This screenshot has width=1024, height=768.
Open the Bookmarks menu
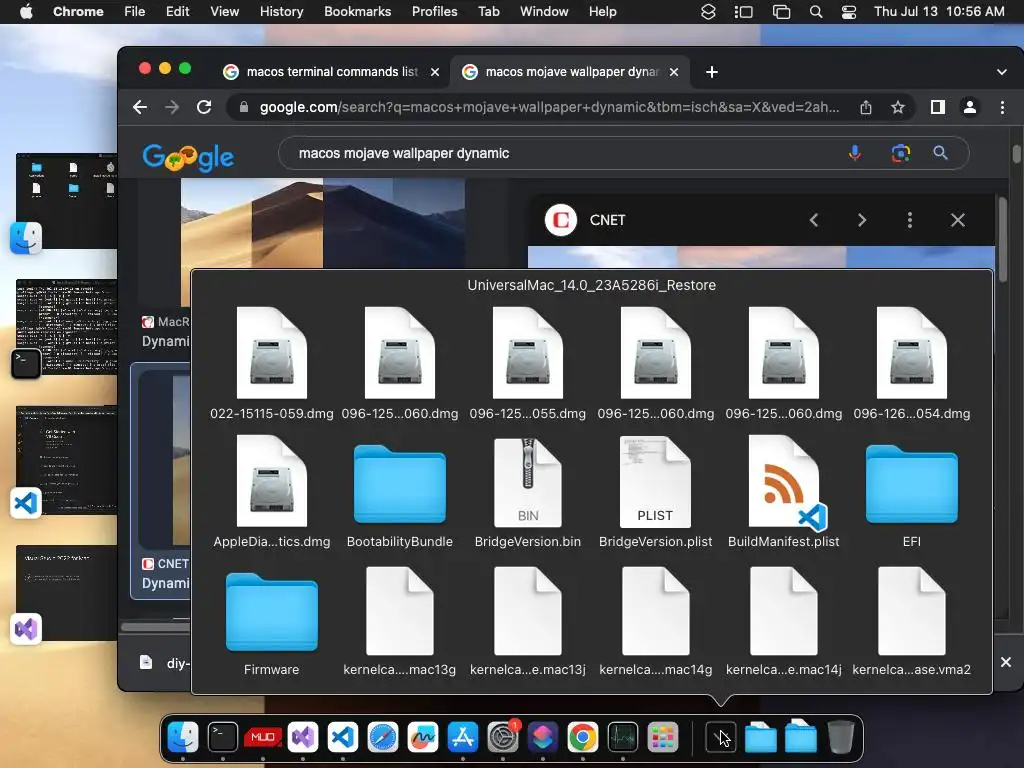click(357, 12)
